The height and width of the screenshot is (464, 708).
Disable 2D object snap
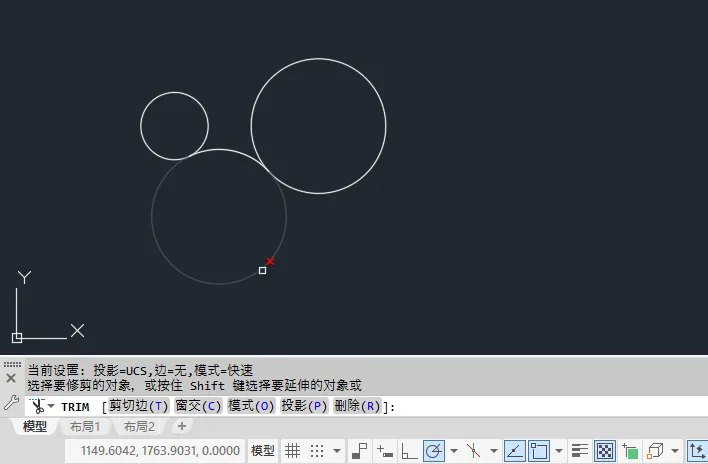point(539,450)
